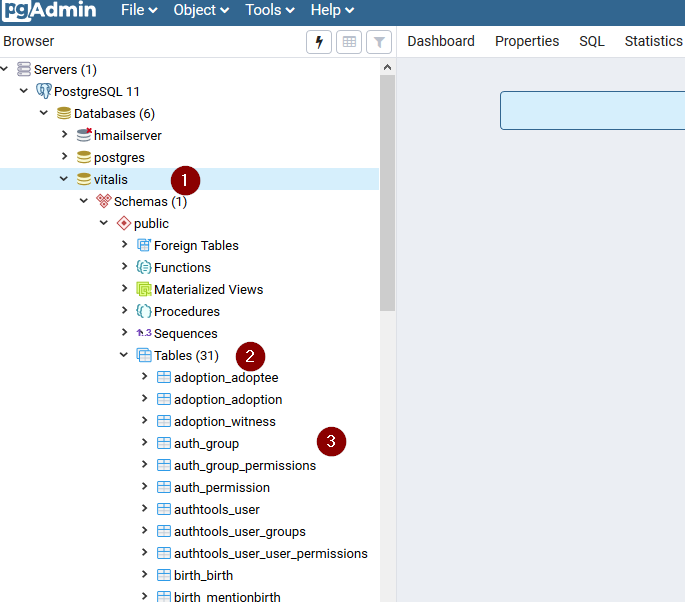This screenshot has height=602, width=685.
Task: Select the authtools_user table
Action: point(216,509)
